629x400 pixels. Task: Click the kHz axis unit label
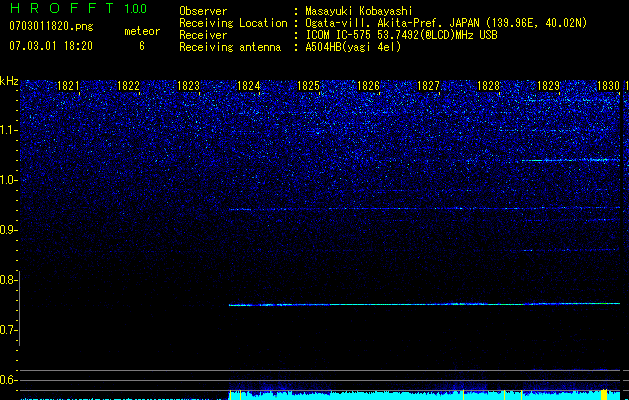click(9, 81)
